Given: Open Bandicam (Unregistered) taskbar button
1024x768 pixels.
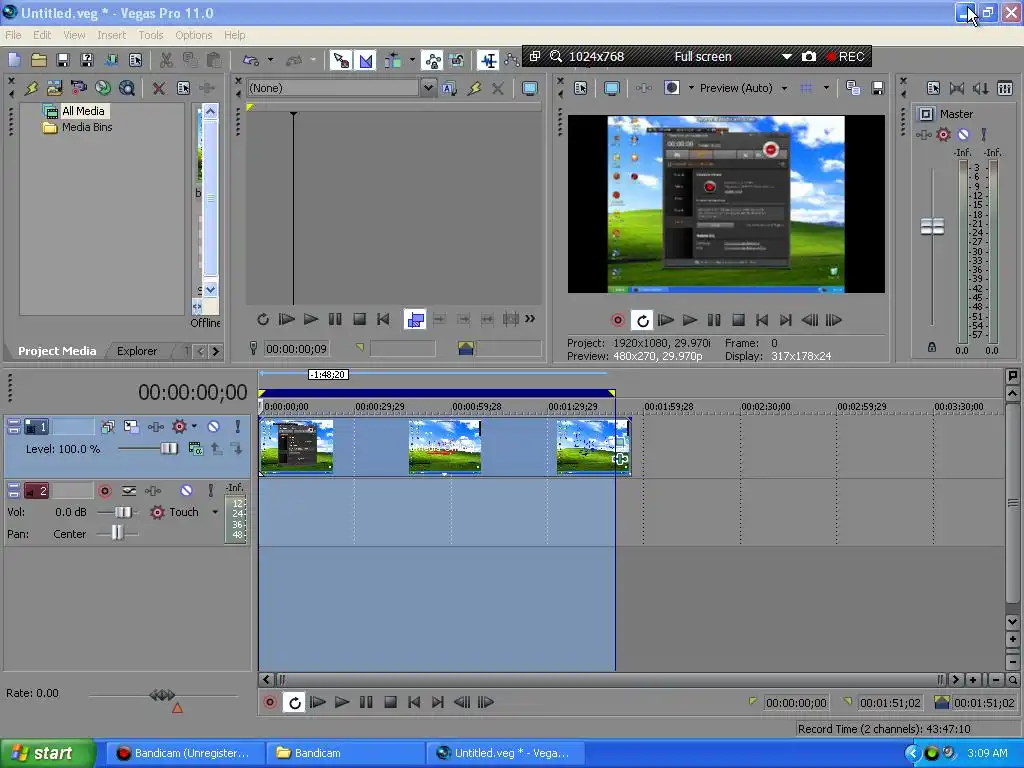Looking at the screenshot, I should point(184,753).
